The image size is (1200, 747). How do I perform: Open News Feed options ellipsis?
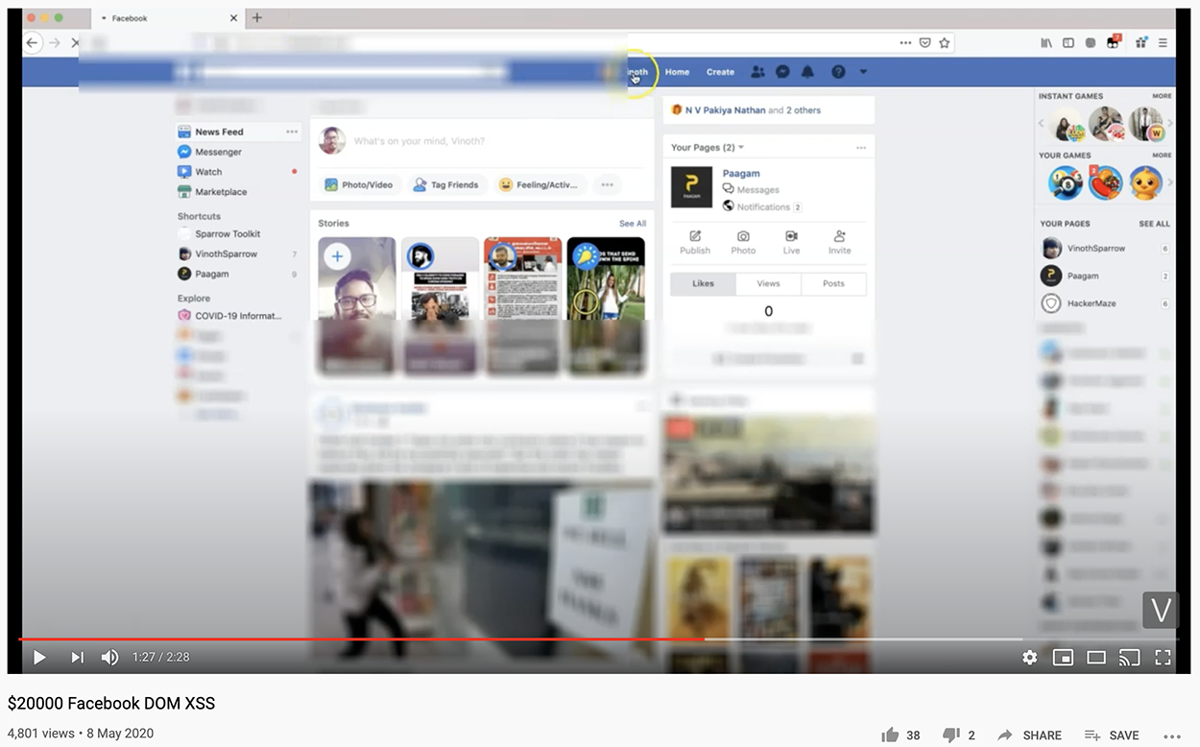(292, 132)
